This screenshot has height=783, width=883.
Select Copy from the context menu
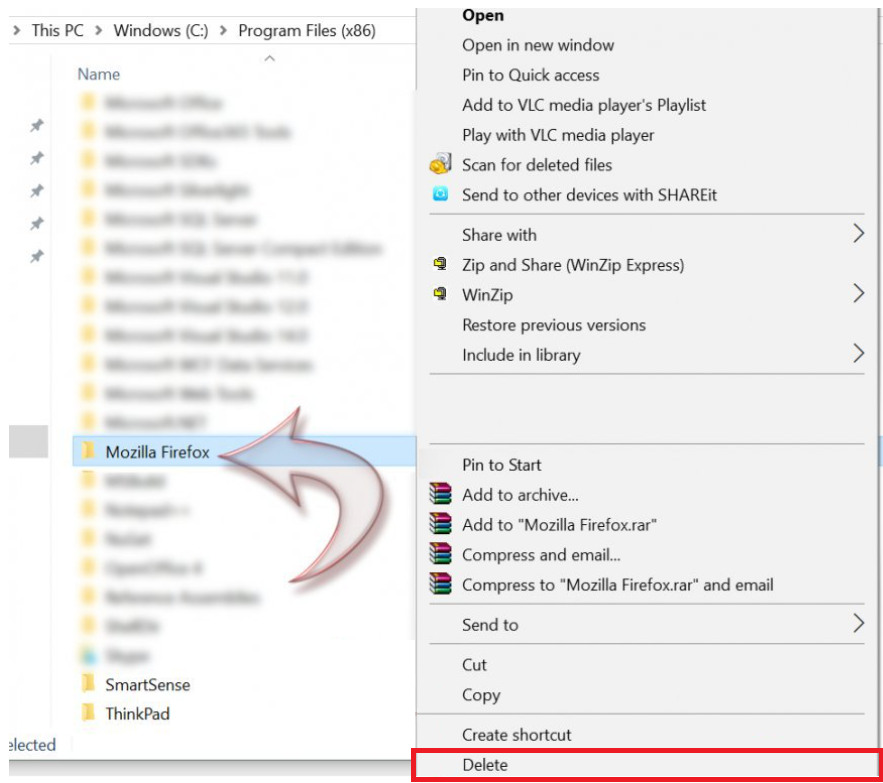[481, 695]
